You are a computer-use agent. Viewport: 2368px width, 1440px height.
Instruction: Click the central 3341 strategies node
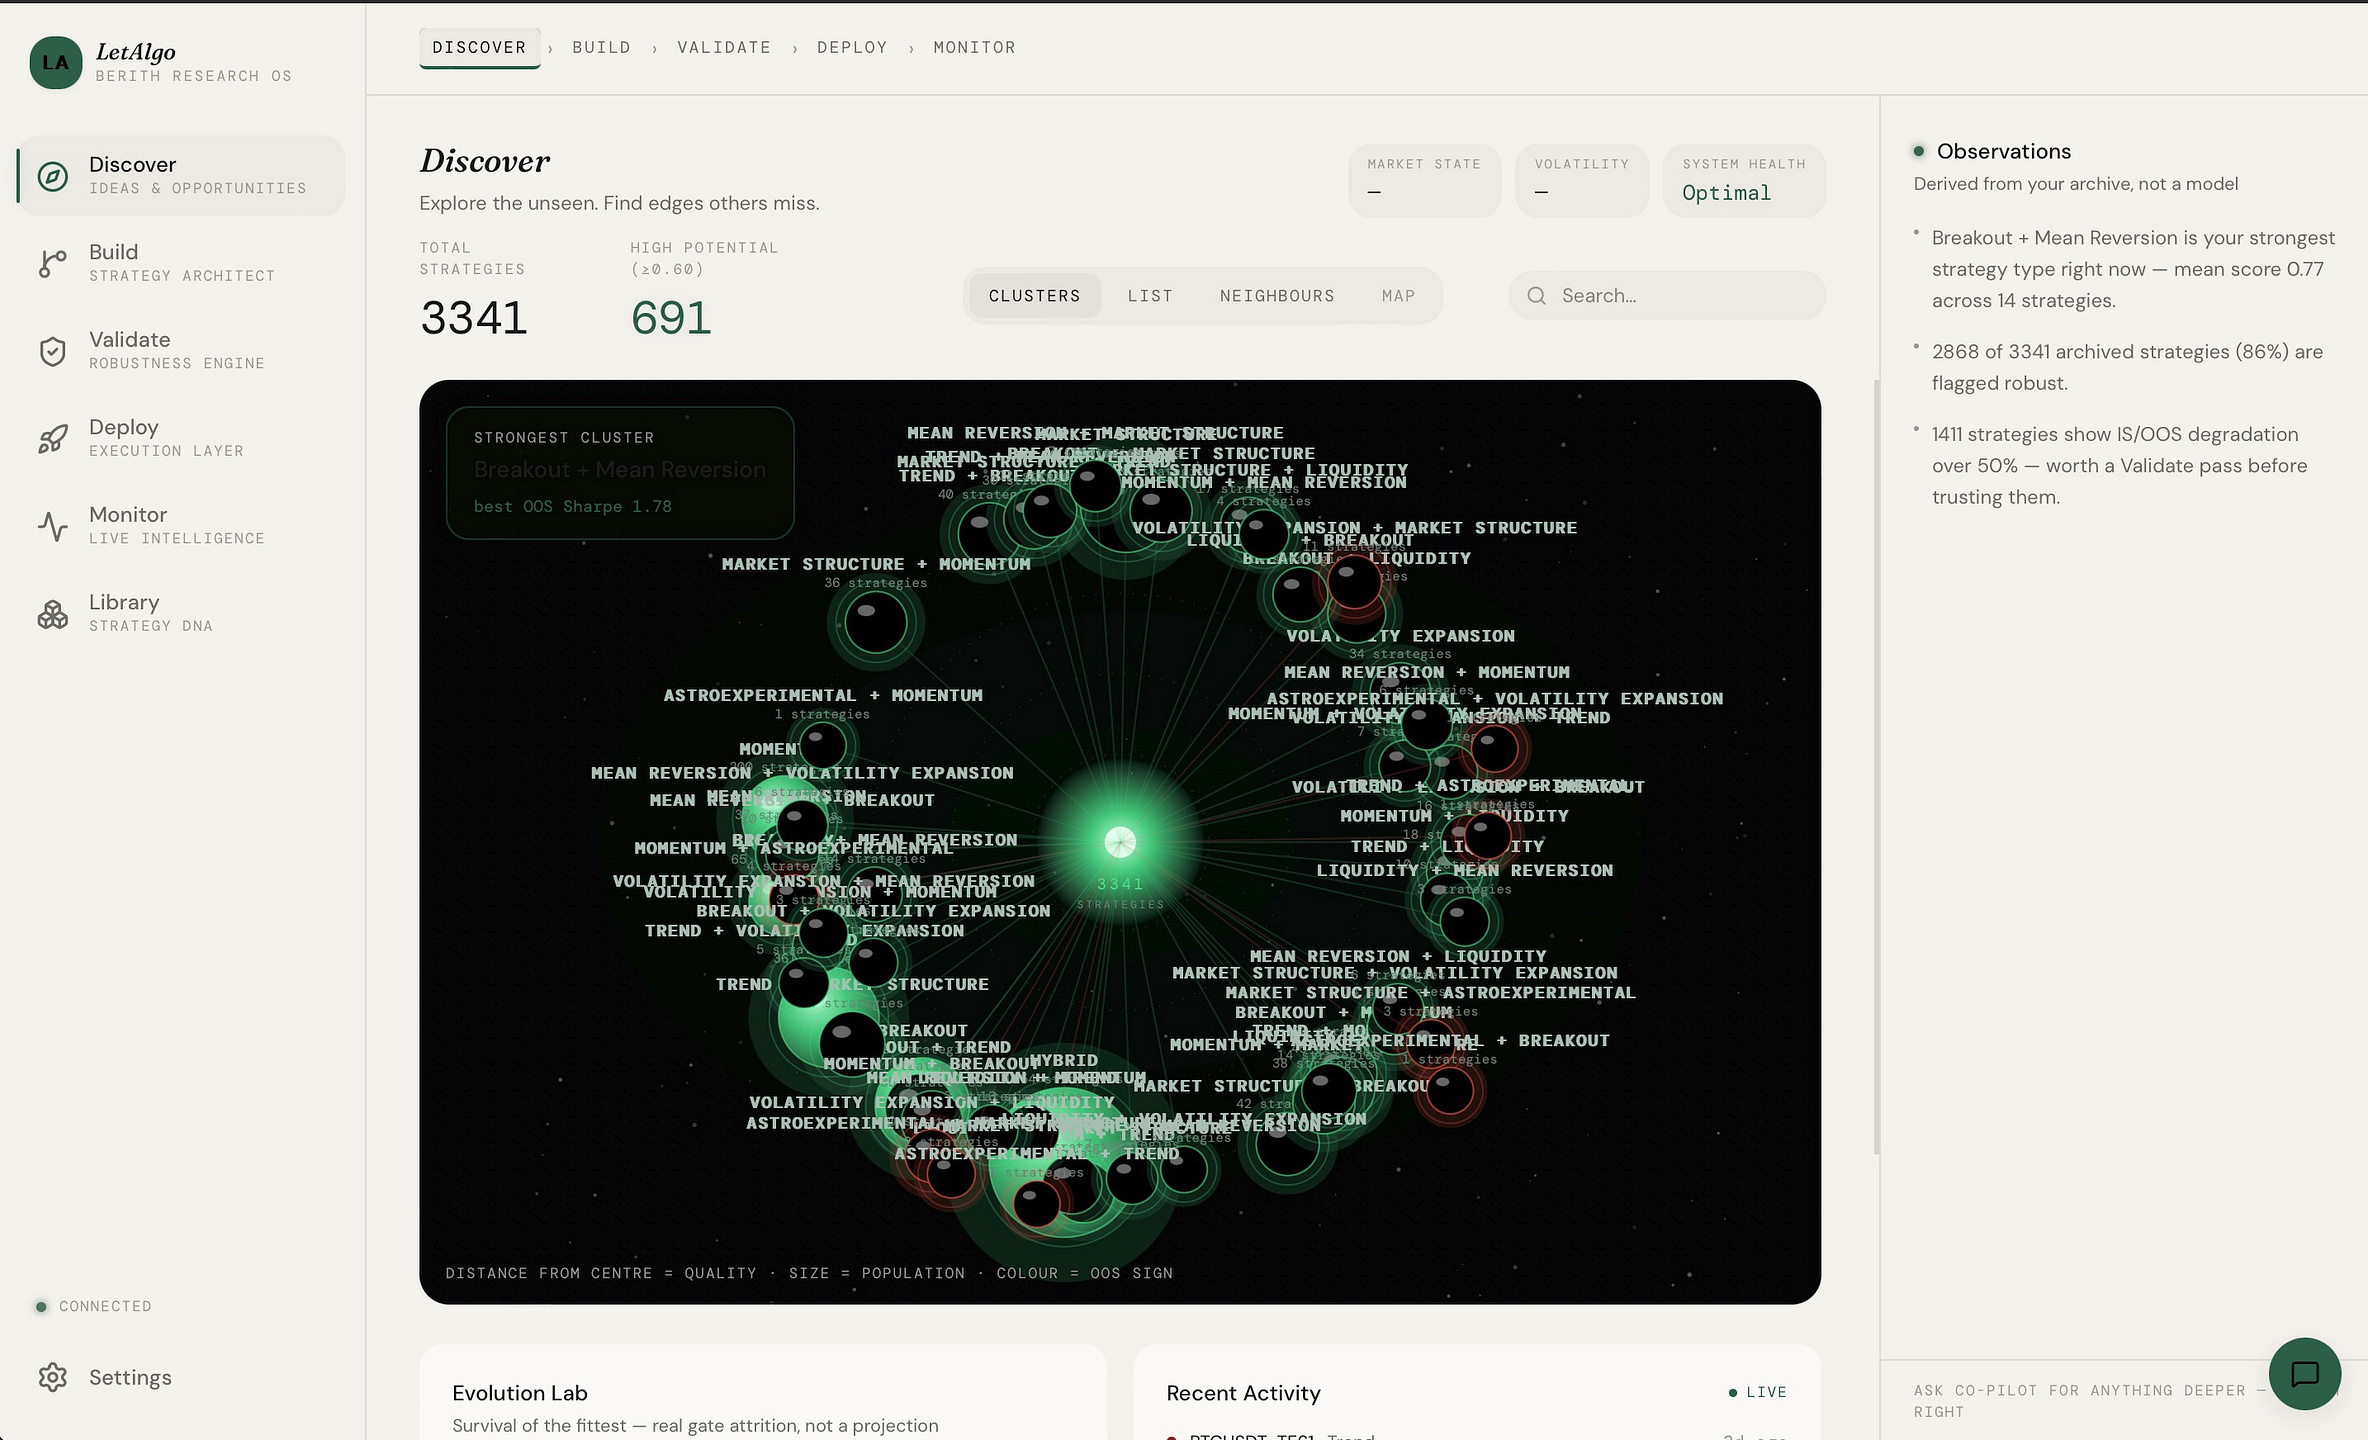(x=1120, y=843)
